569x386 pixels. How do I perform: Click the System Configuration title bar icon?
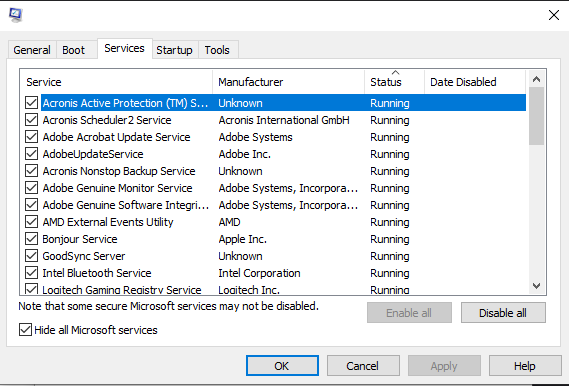click(x=16, y=15)
